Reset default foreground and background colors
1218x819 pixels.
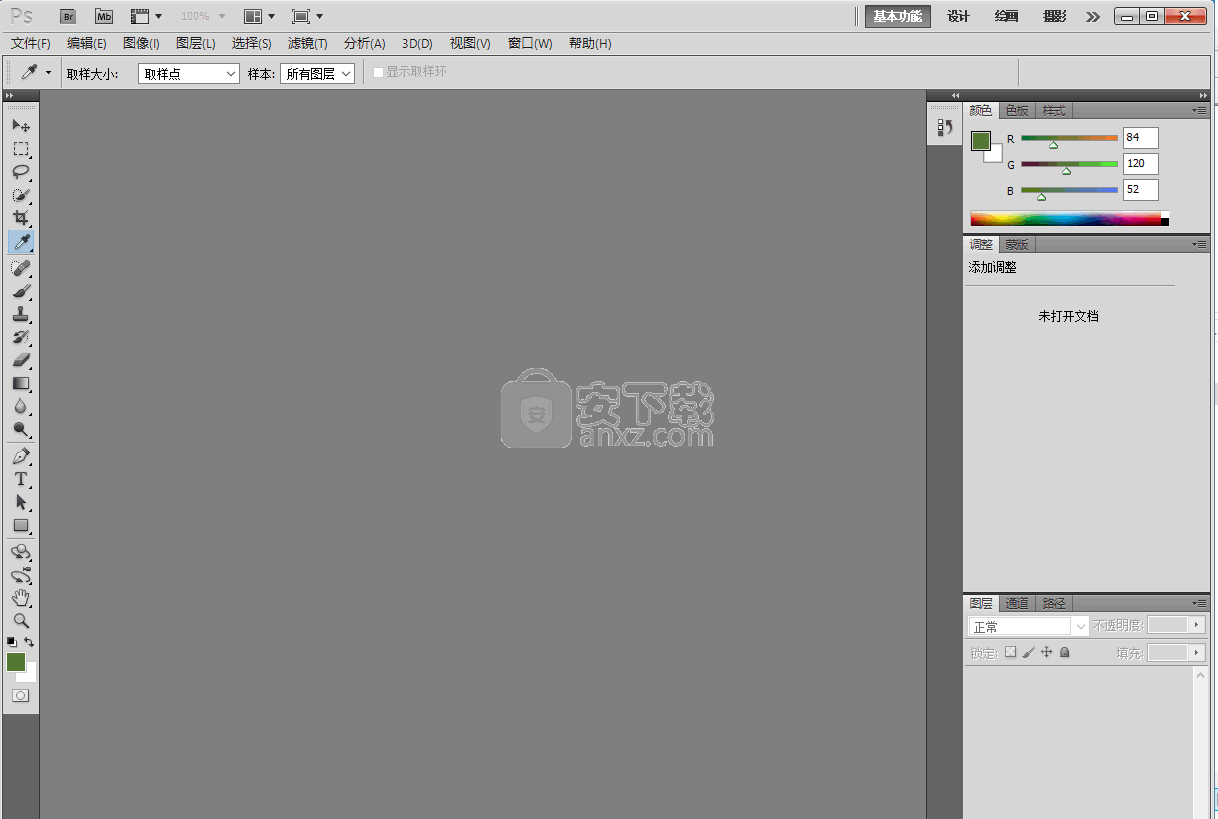(12, 642)
